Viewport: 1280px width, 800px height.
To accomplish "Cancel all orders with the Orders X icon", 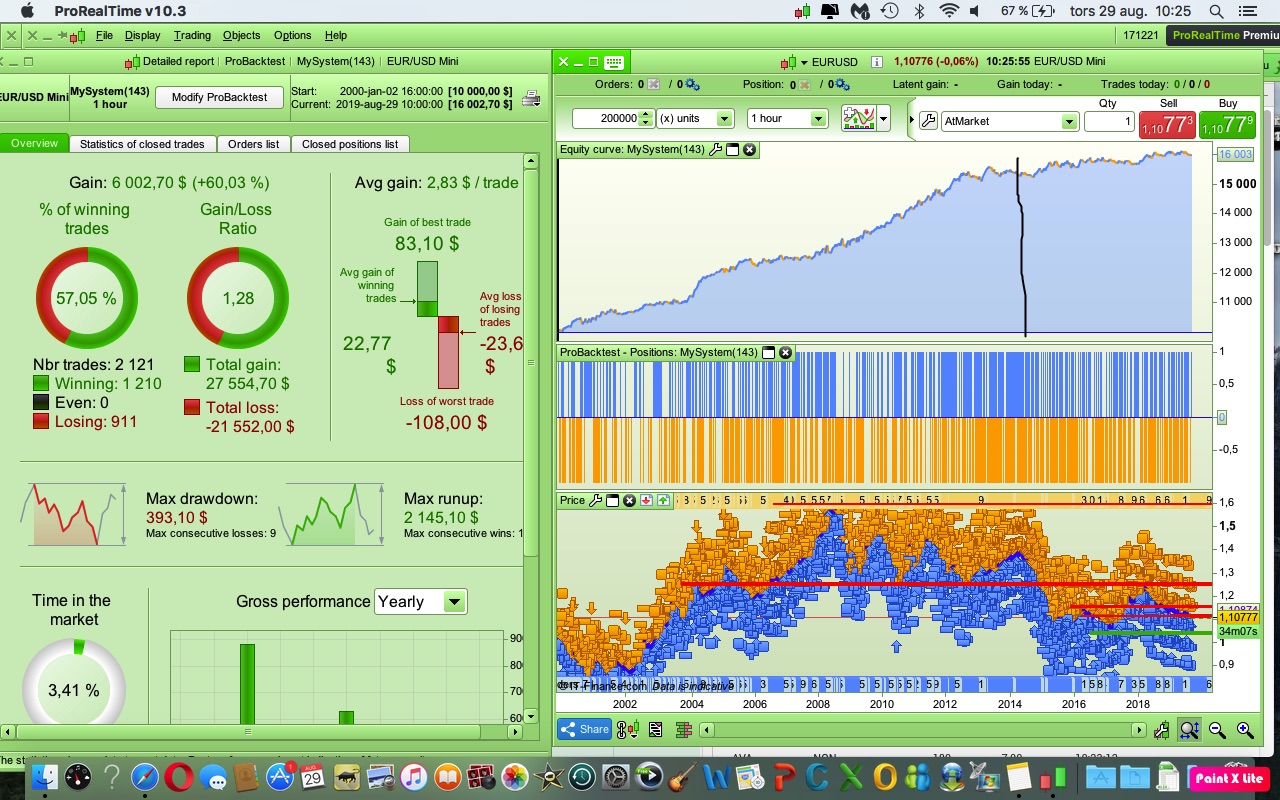I will 654,85.
